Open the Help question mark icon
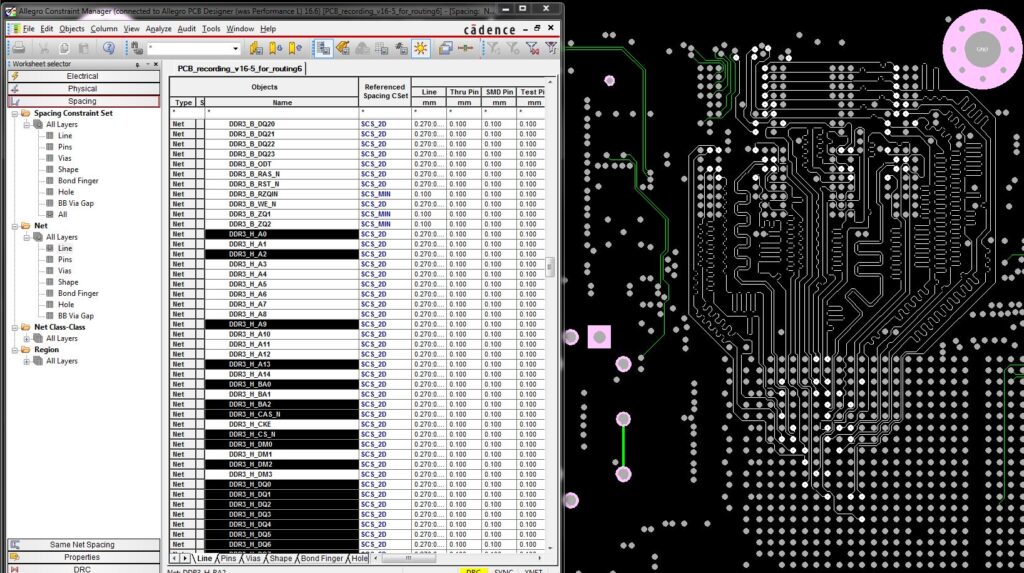This screenshot has width=1024, height=573. pyautogui.click(x=109, y=48)
